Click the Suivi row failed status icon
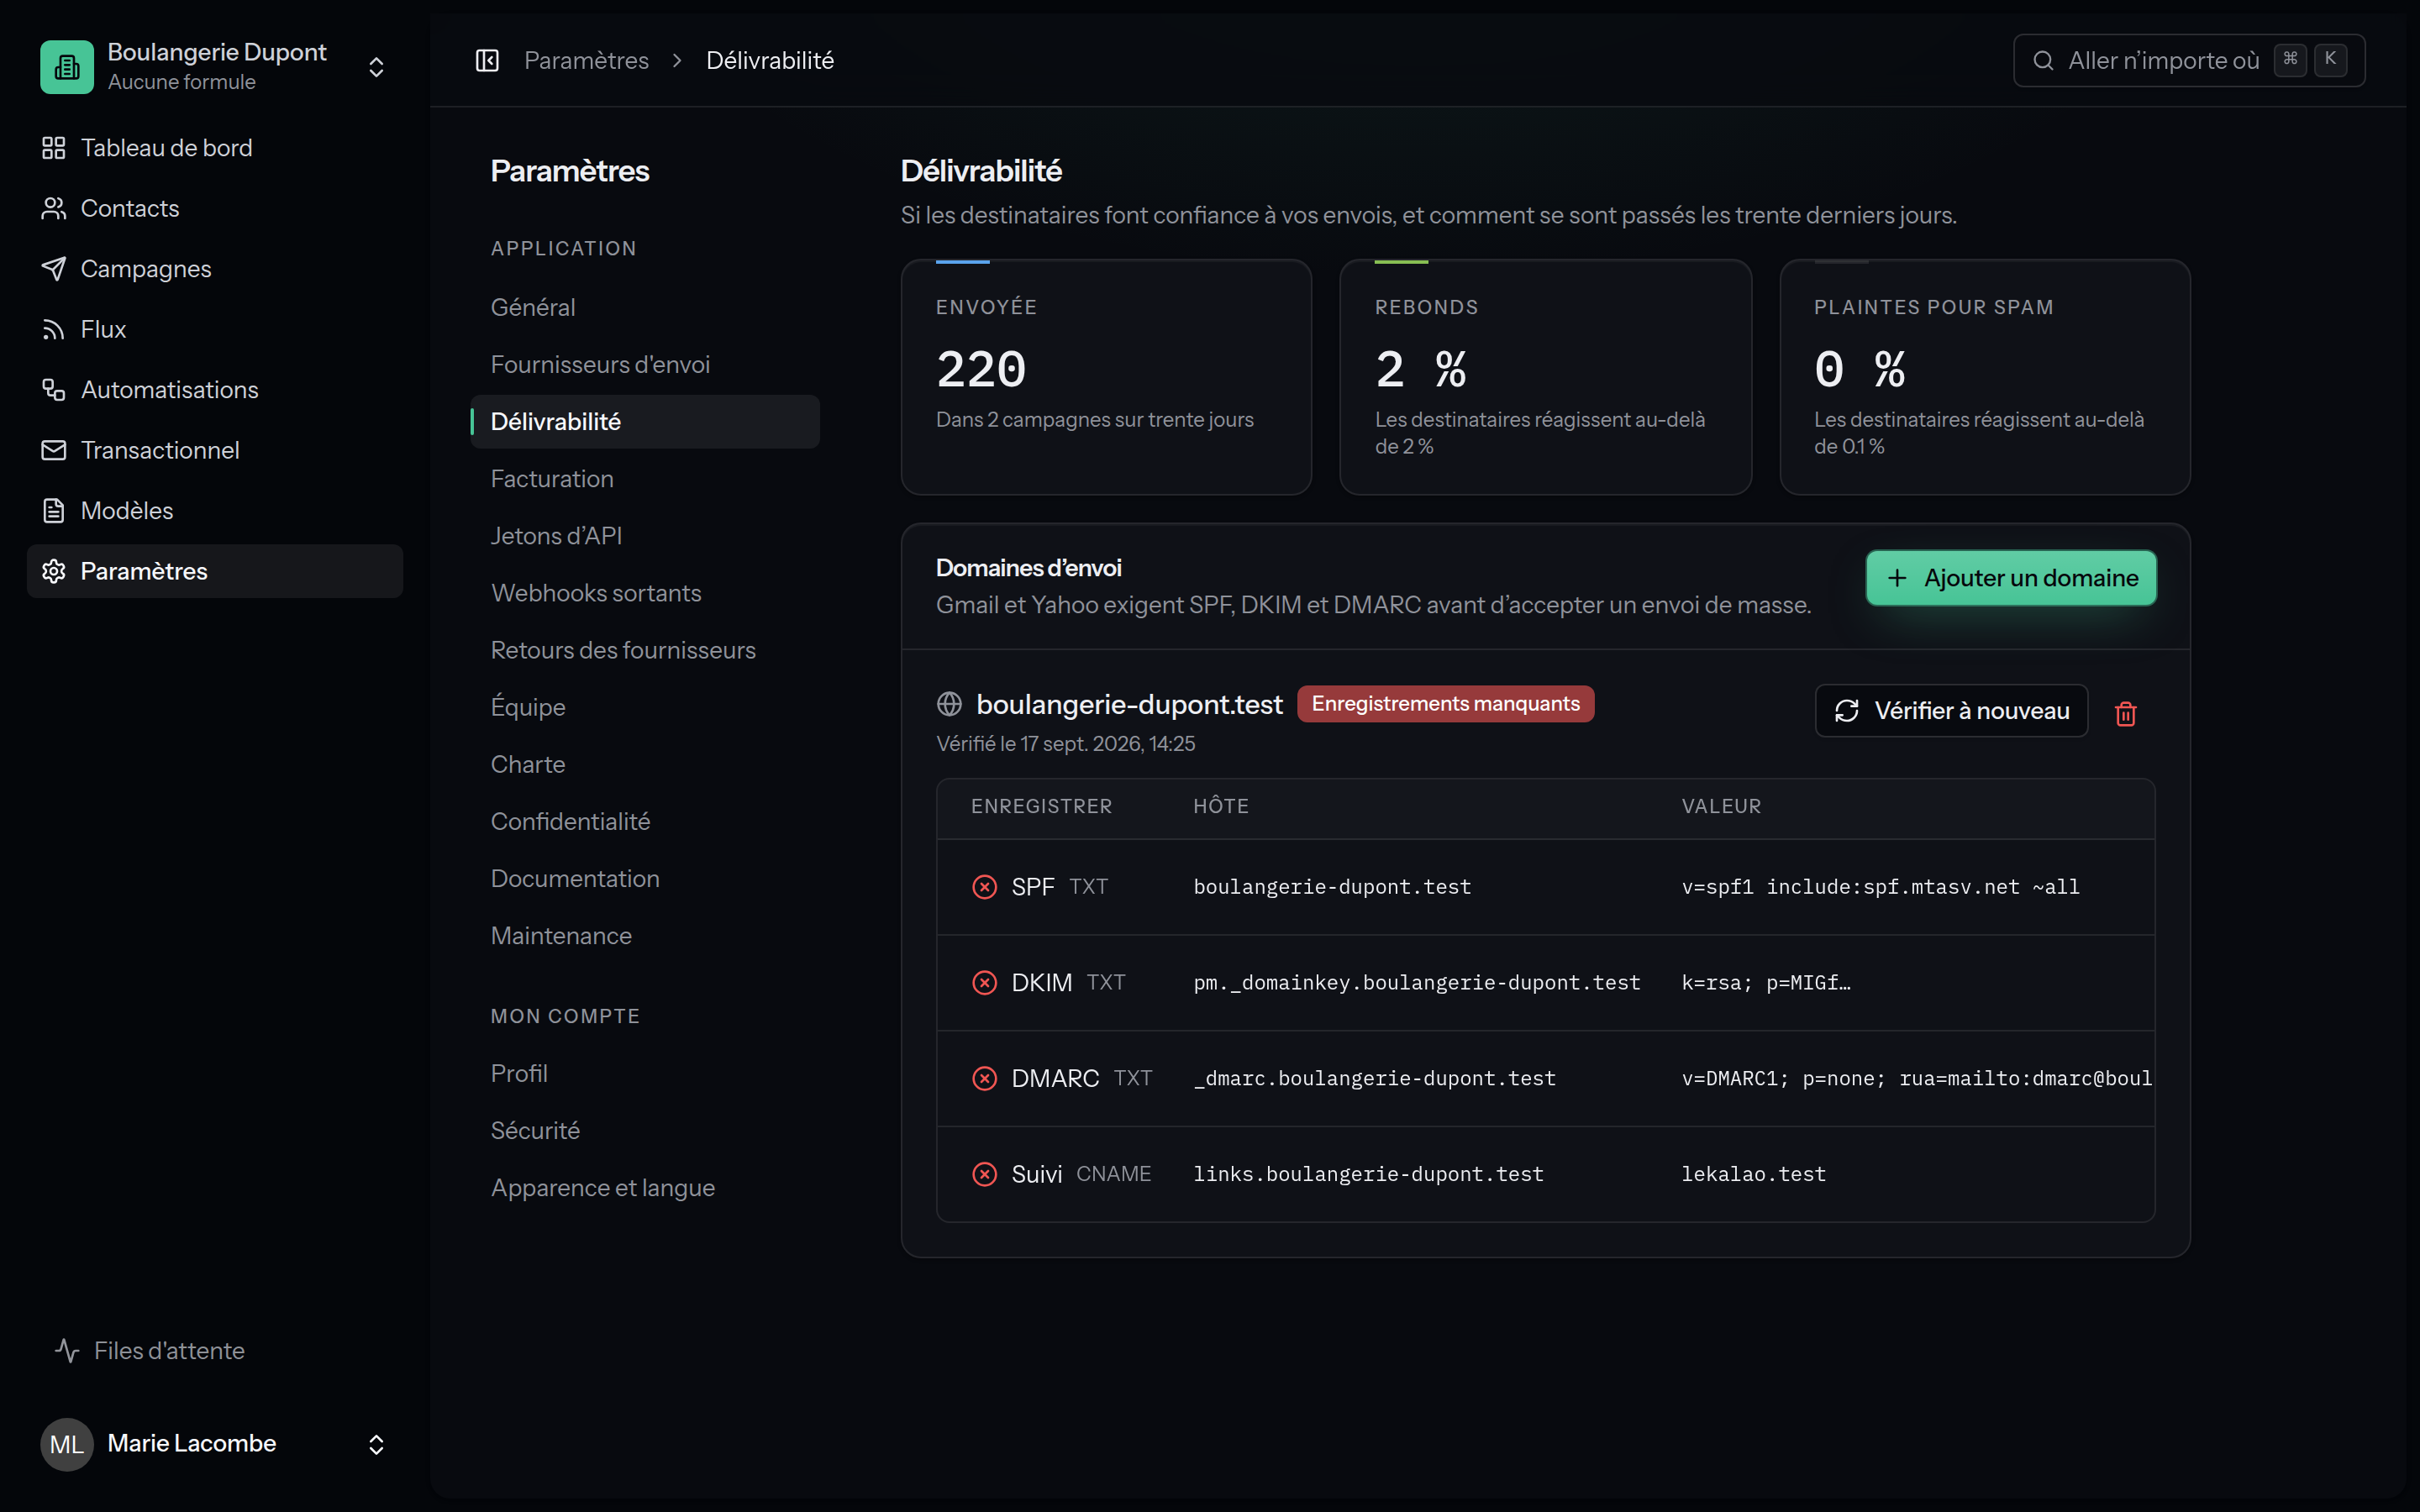The image size is (2420, 1512). 985,1174
